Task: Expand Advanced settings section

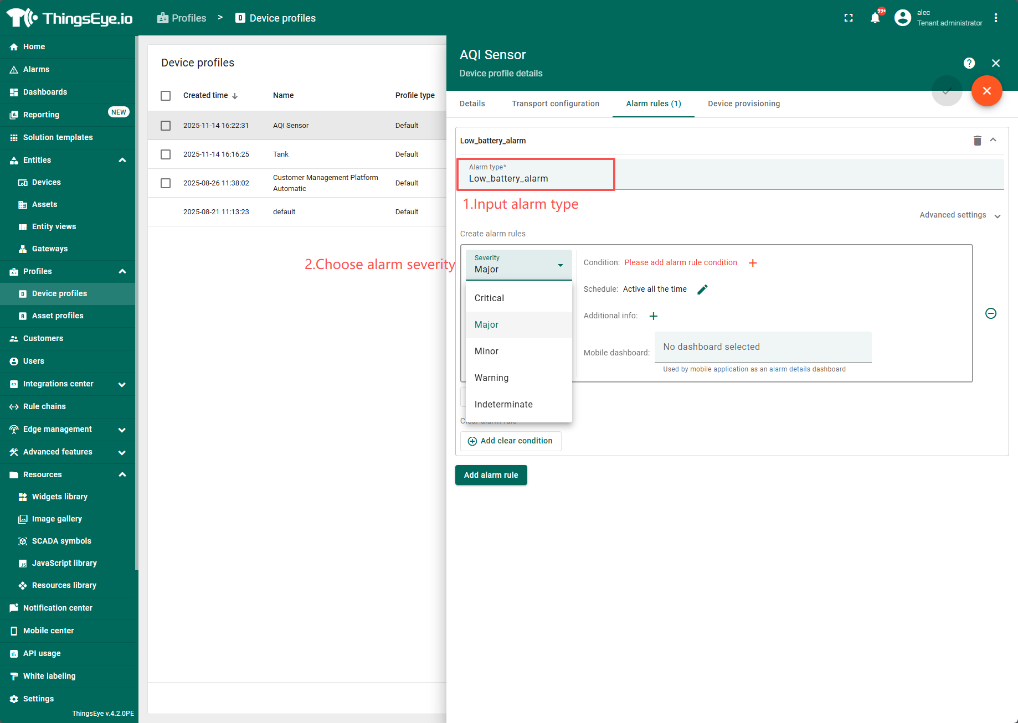Action: pos(959,215)
